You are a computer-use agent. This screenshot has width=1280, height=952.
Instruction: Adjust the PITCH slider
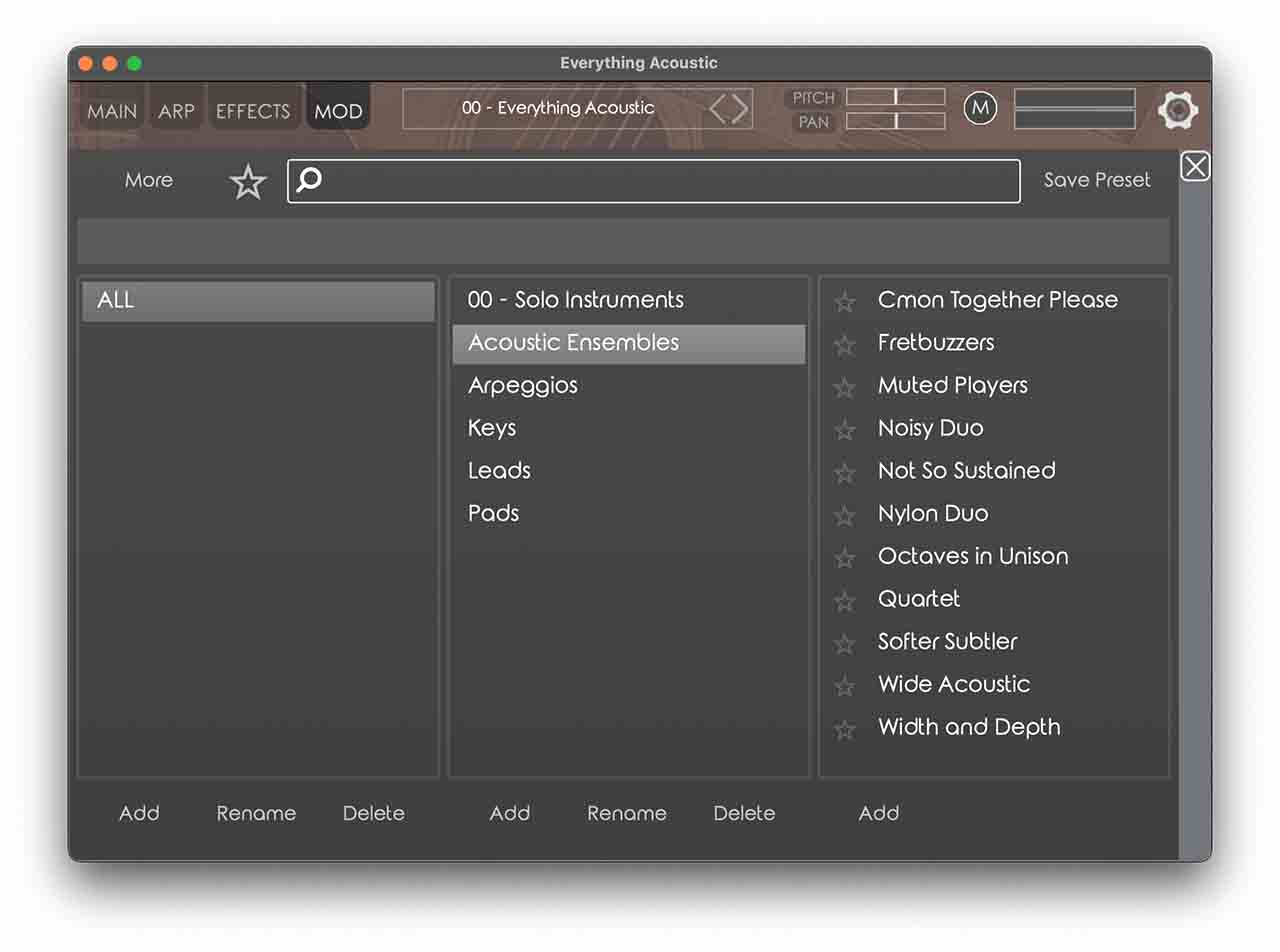[x=895, y=97]
